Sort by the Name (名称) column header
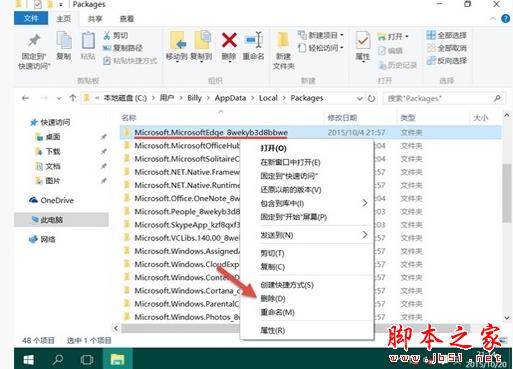Viewport: 513px width, 369px height. click(129, 118)
